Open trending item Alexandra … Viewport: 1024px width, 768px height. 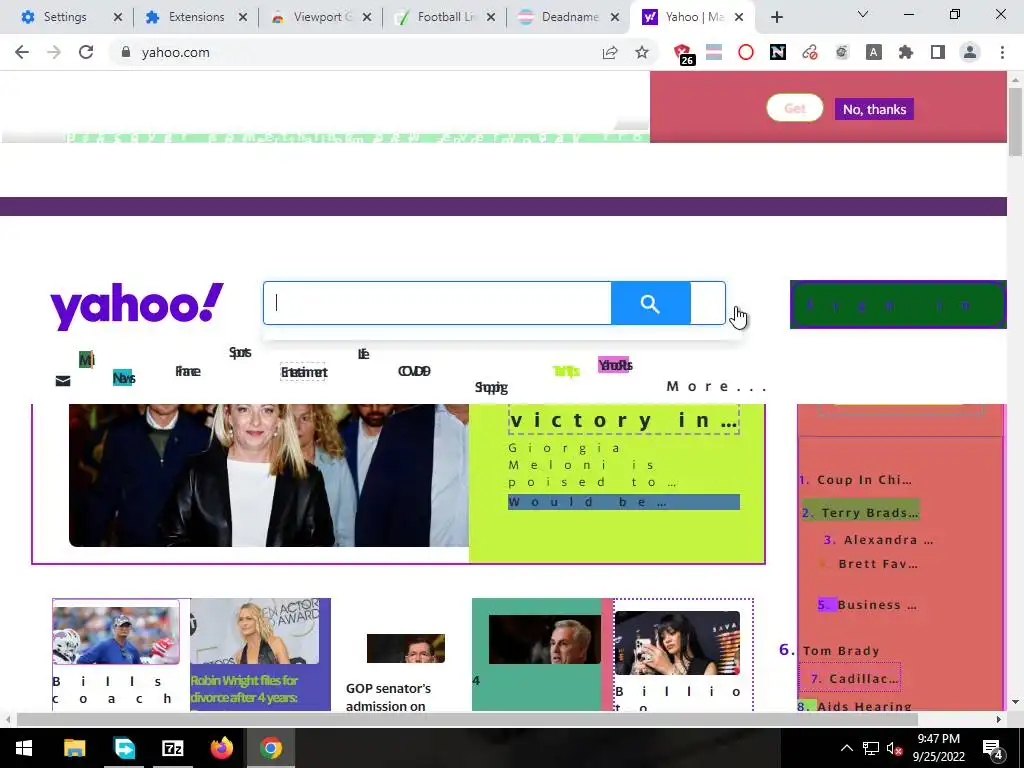887,540
